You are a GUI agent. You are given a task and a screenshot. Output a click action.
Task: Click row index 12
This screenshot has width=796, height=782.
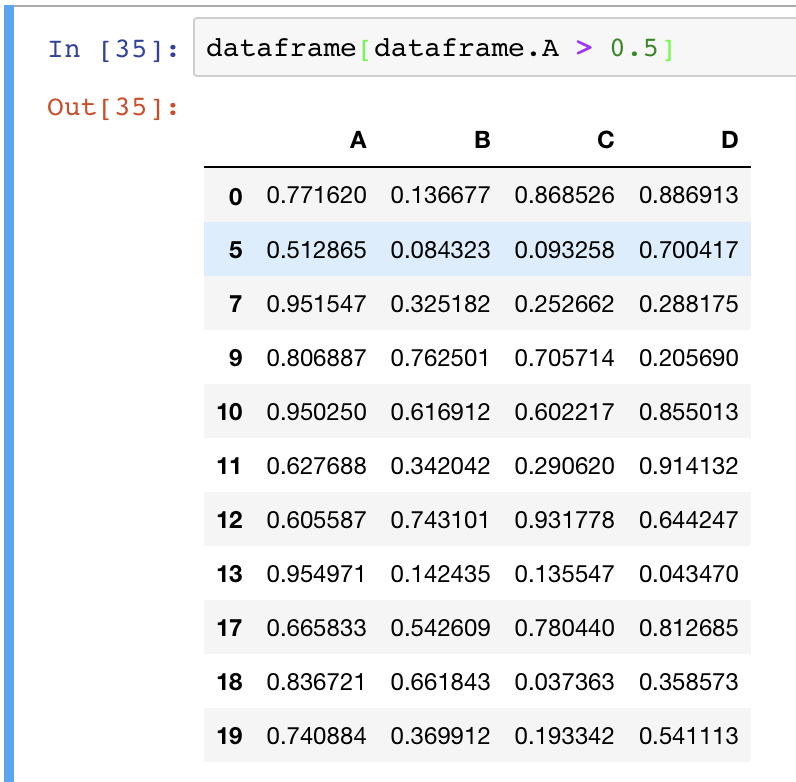click(229, 520)
